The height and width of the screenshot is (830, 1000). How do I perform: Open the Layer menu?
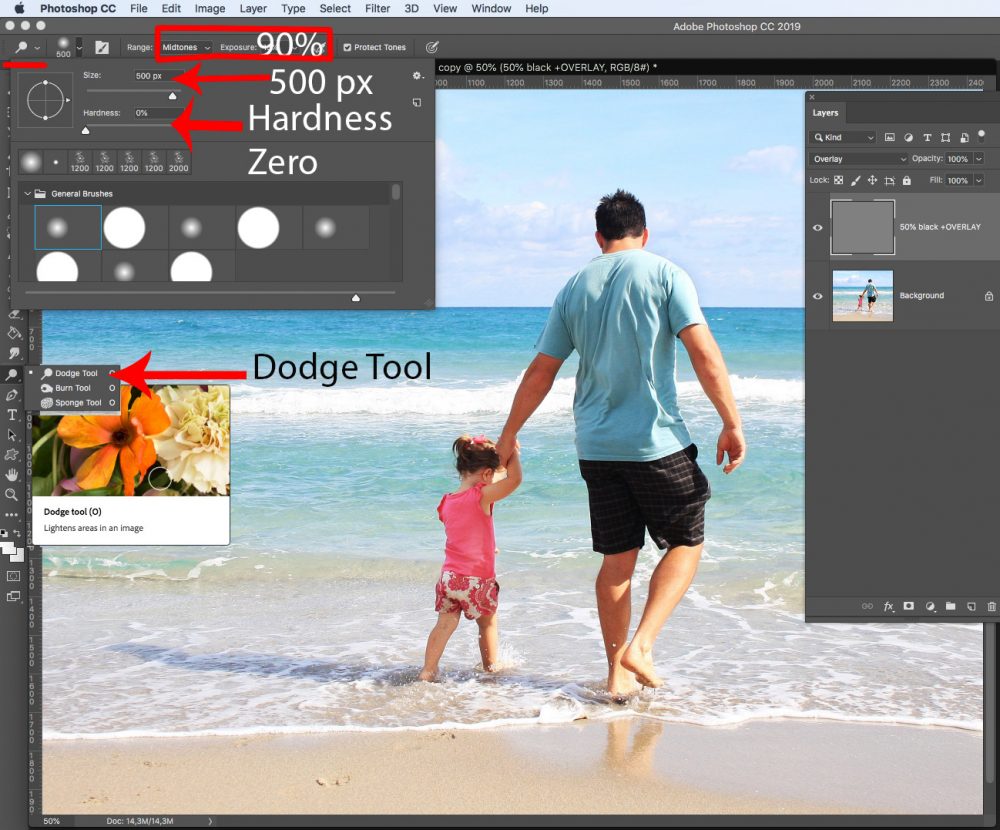pos(253,8)
